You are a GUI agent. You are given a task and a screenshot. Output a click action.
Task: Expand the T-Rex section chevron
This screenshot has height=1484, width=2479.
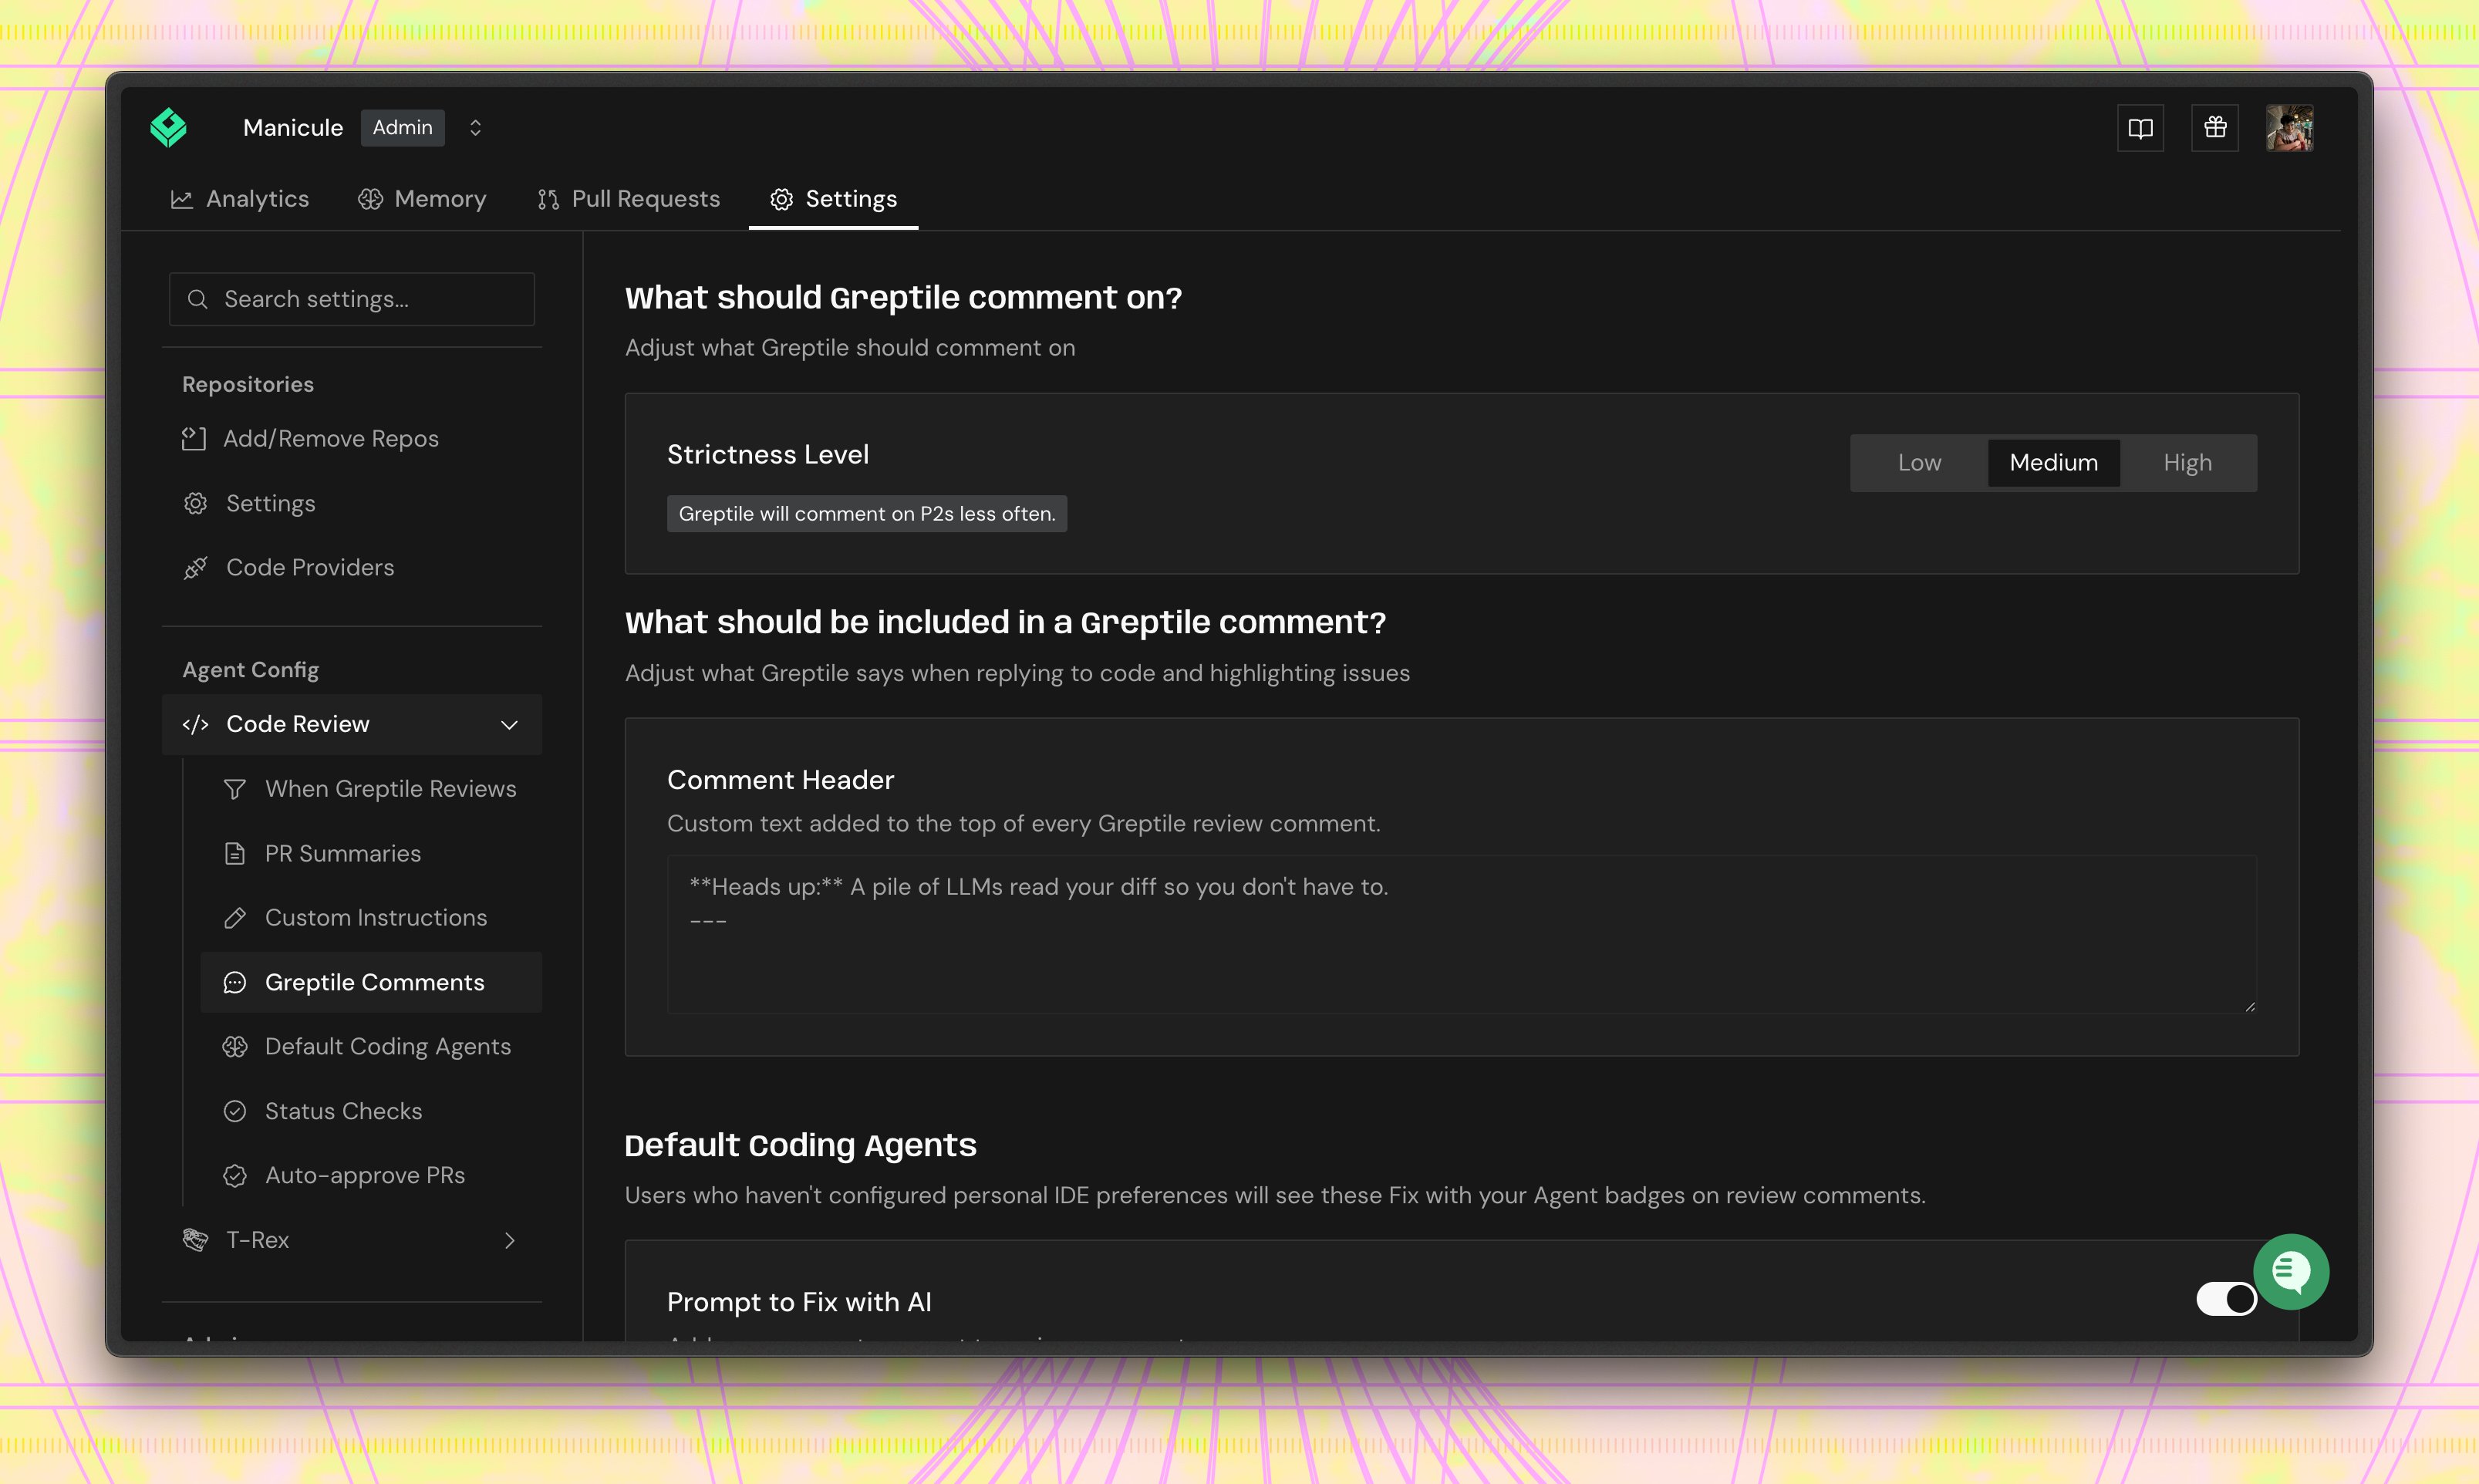click(x=510, y=1241)
